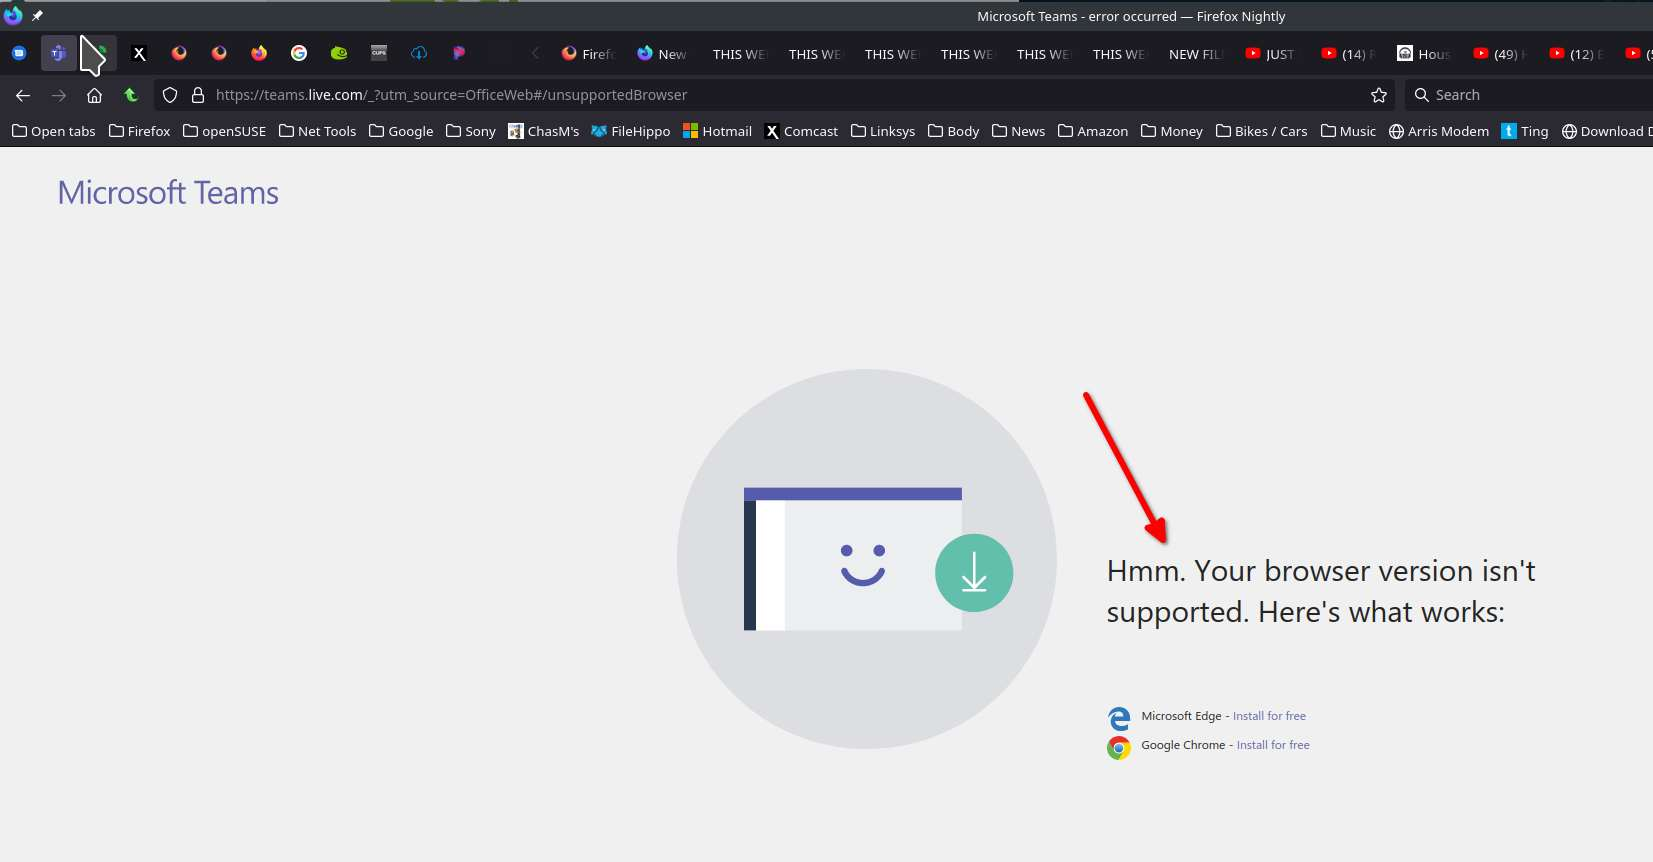Click the 'Google Chrome -' text label
The height and width of the screenshot is (862, 1653).
(1187, 745)
